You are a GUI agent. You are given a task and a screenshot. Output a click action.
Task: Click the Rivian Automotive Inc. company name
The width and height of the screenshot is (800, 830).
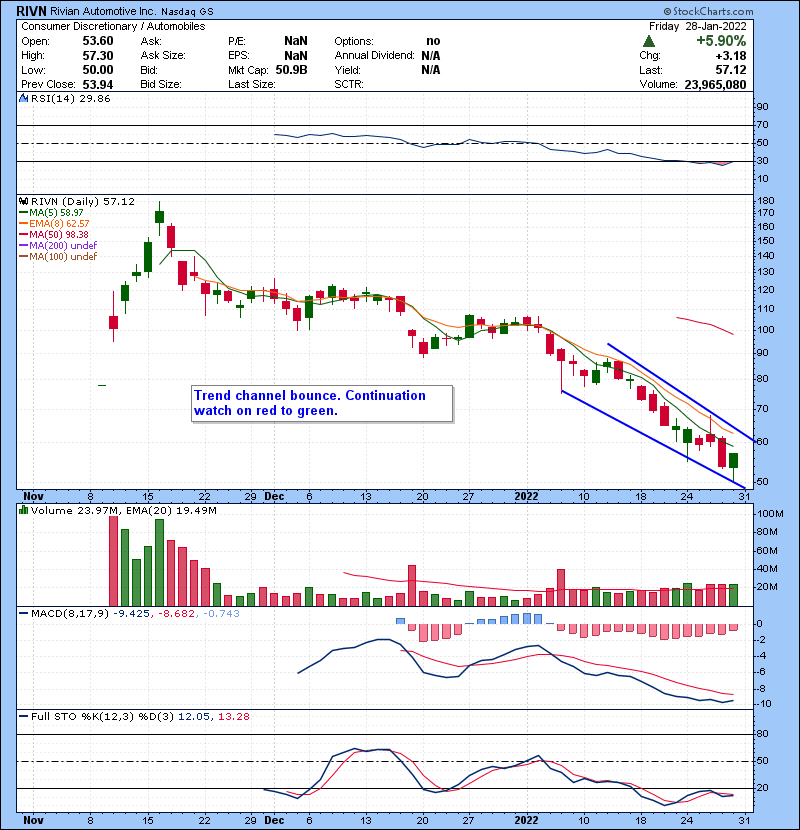click(x=103, y=11)
